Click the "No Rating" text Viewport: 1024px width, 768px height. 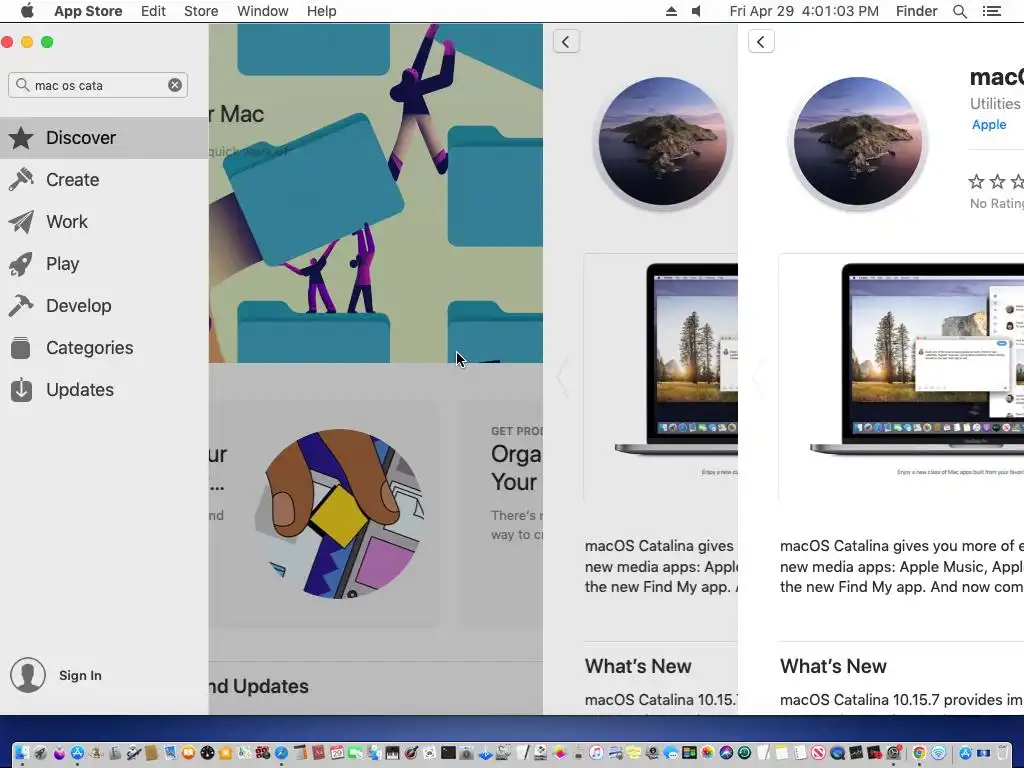tap(997, 204)
